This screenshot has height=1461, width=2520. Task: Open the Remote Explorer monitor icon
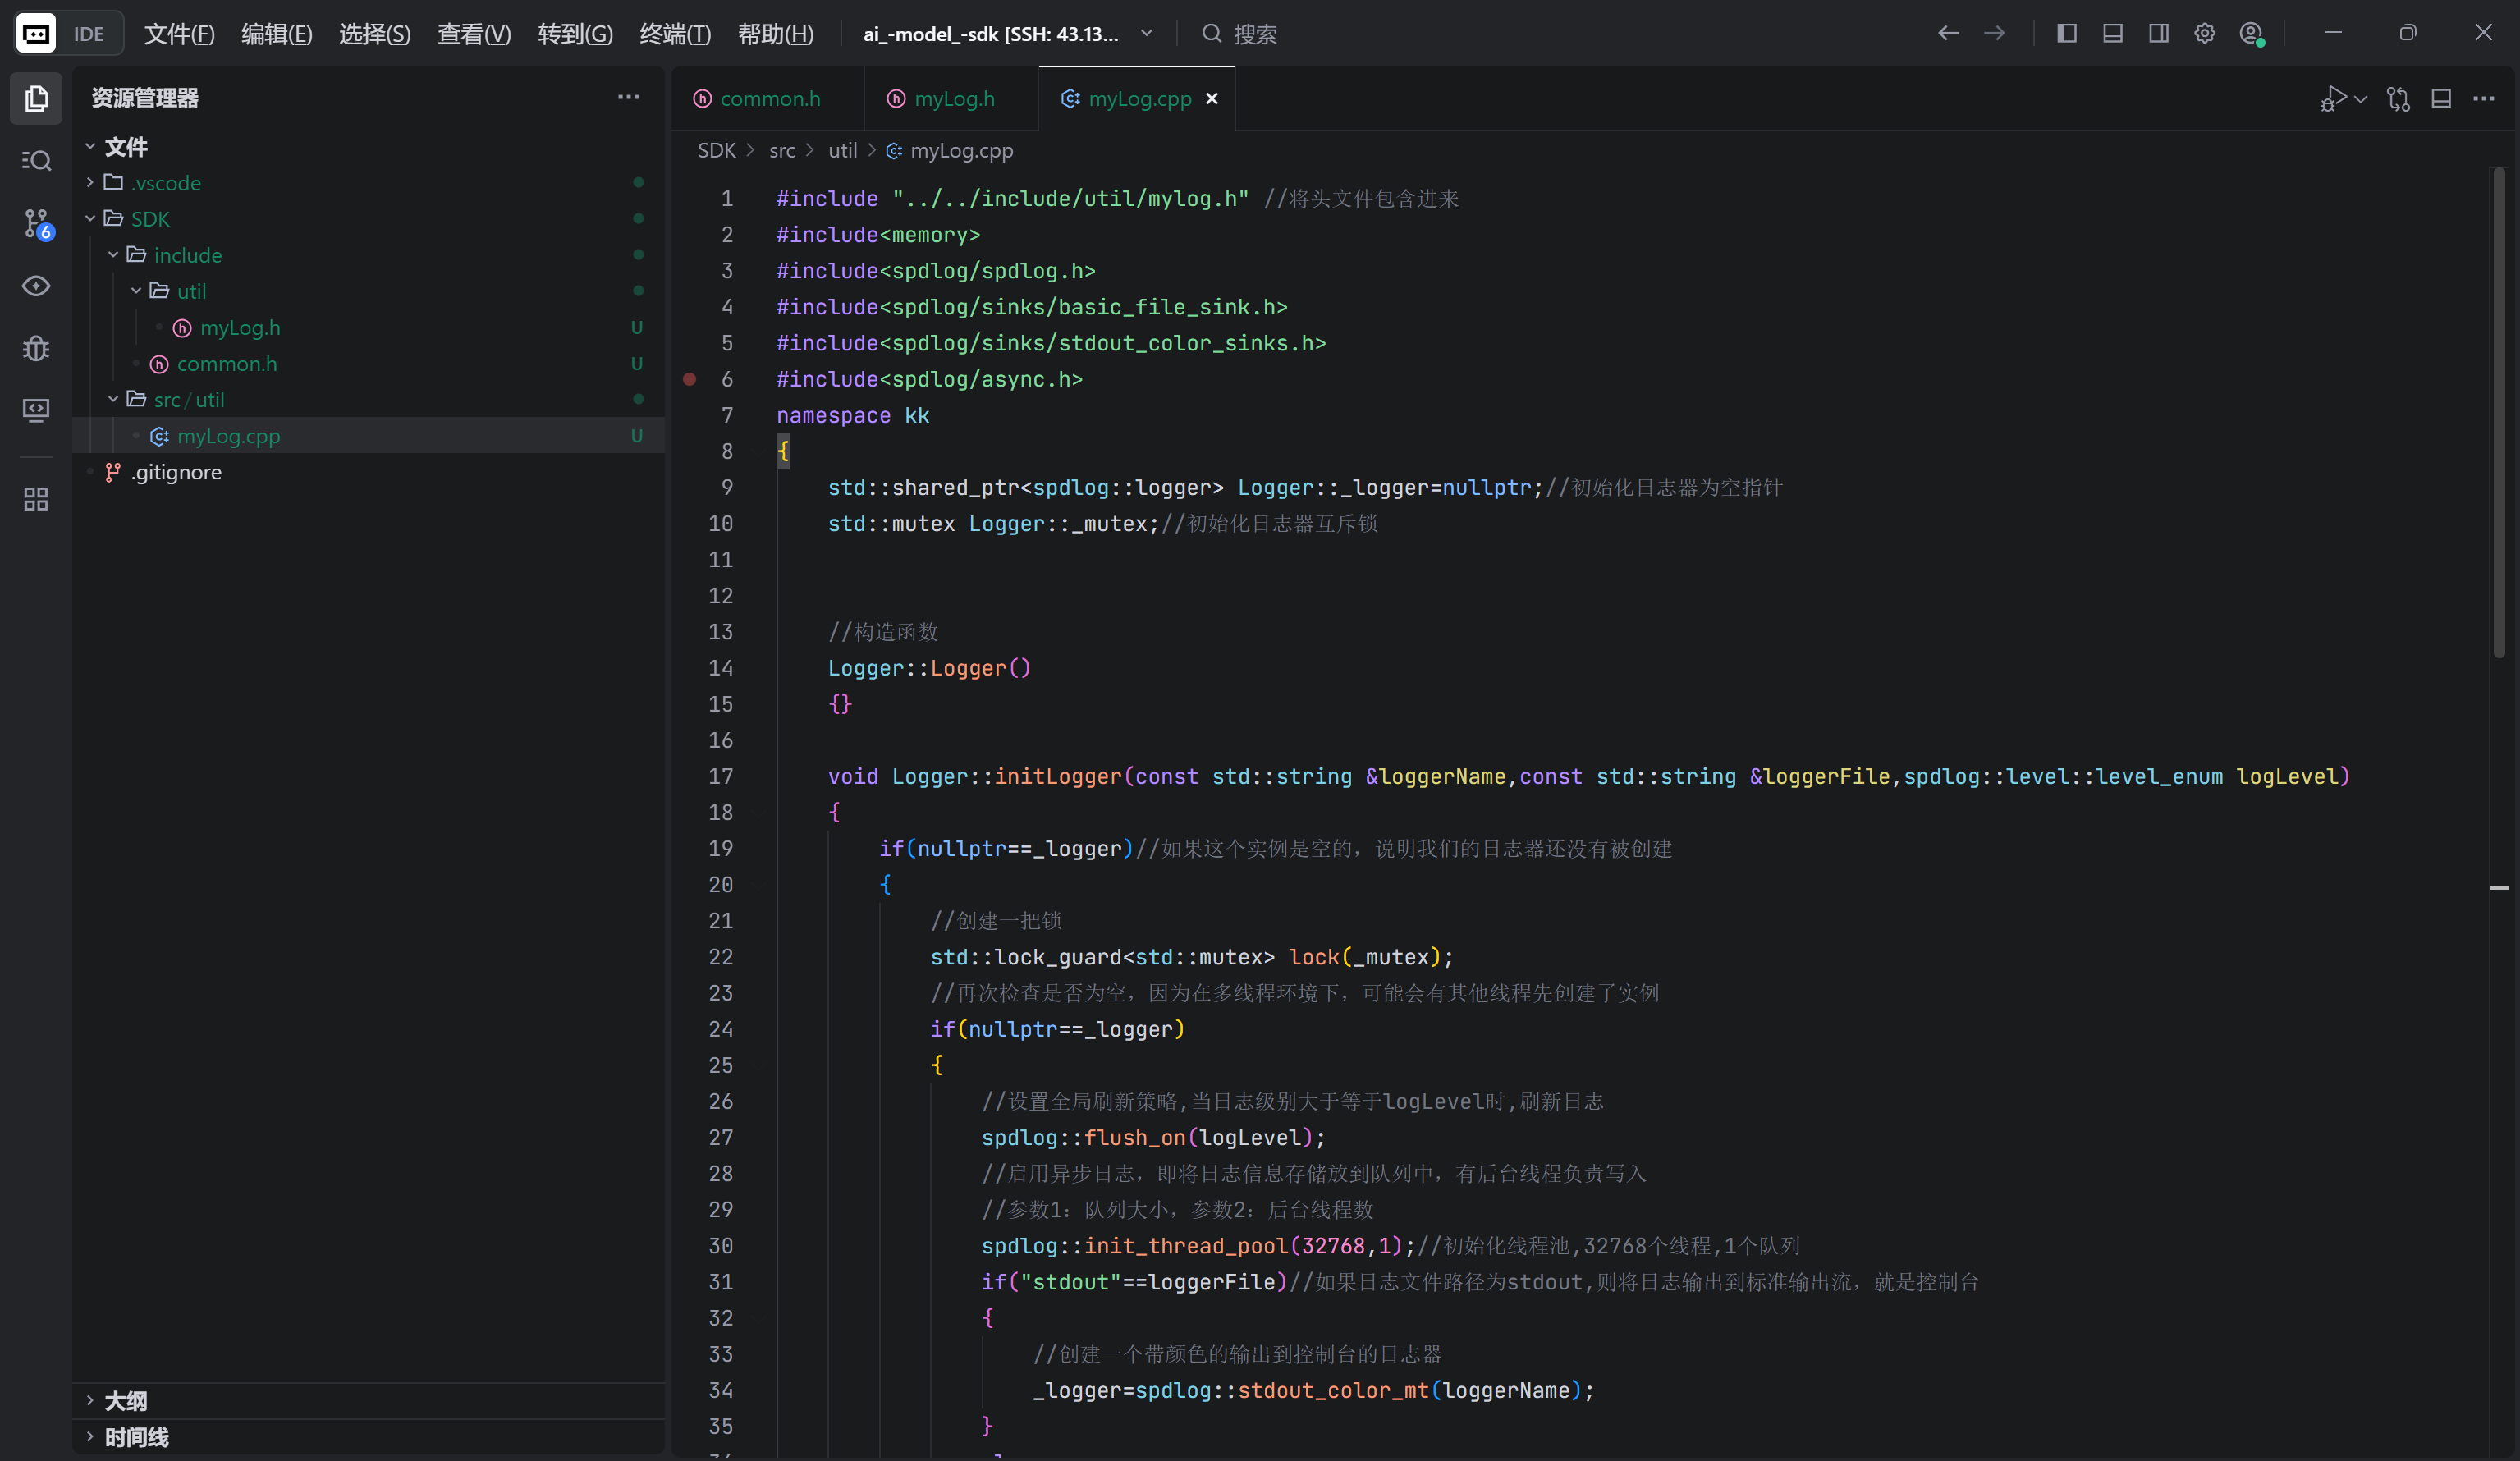tap(36, 410)
